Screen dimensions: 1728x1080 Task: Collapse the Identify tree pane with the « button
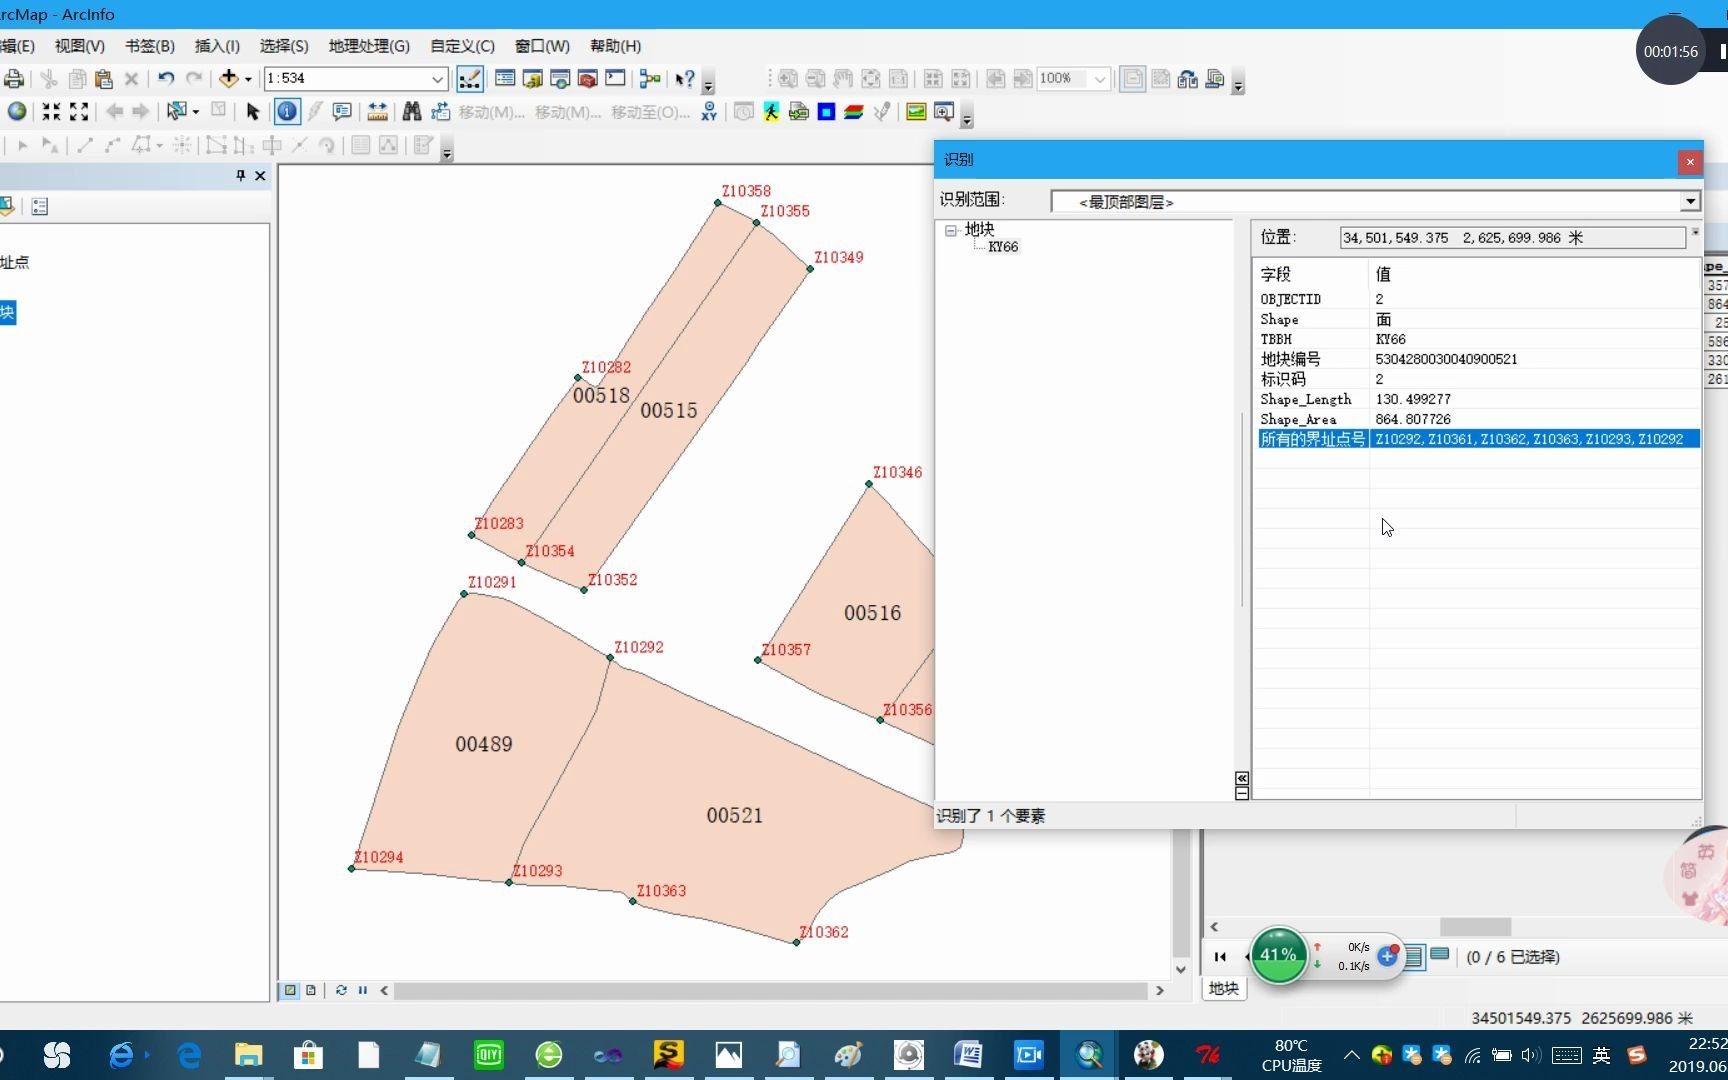point(1242,778)
